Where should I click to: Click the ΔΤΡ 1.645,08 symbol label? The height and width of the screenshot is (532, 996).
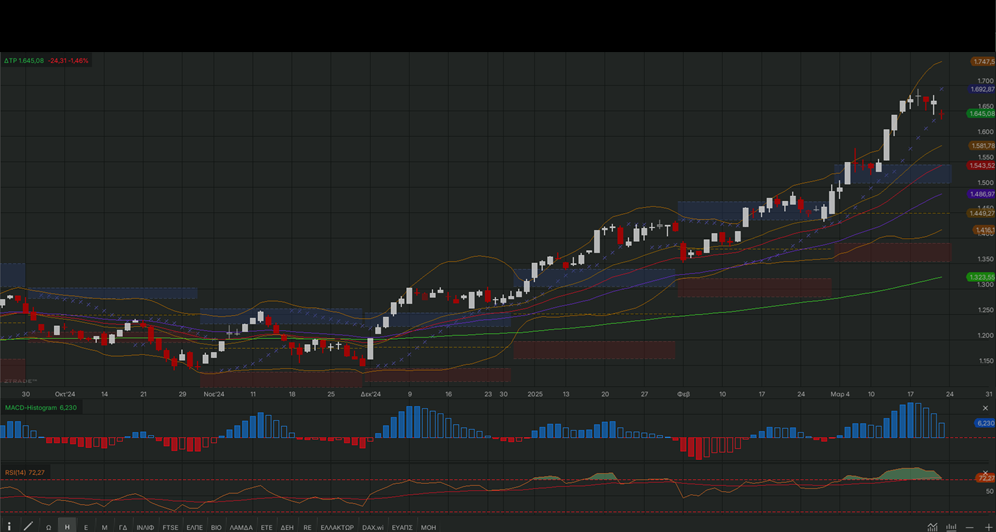tap(24, 60)
